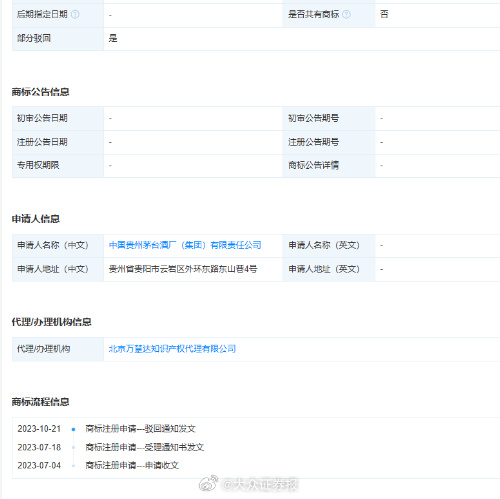The height and width of the screenshot is (499, 500).
Task: Click the 是否共有商标 label text
Action: pyautogui.click(x=313, y=14)
